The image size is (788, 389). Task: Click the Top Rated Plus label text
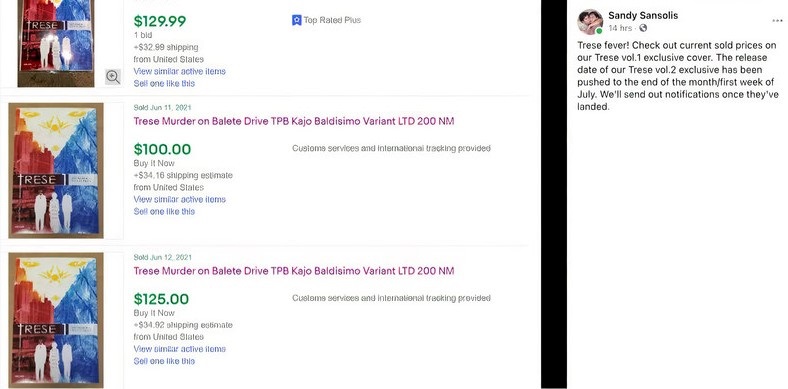click(332, 20)
